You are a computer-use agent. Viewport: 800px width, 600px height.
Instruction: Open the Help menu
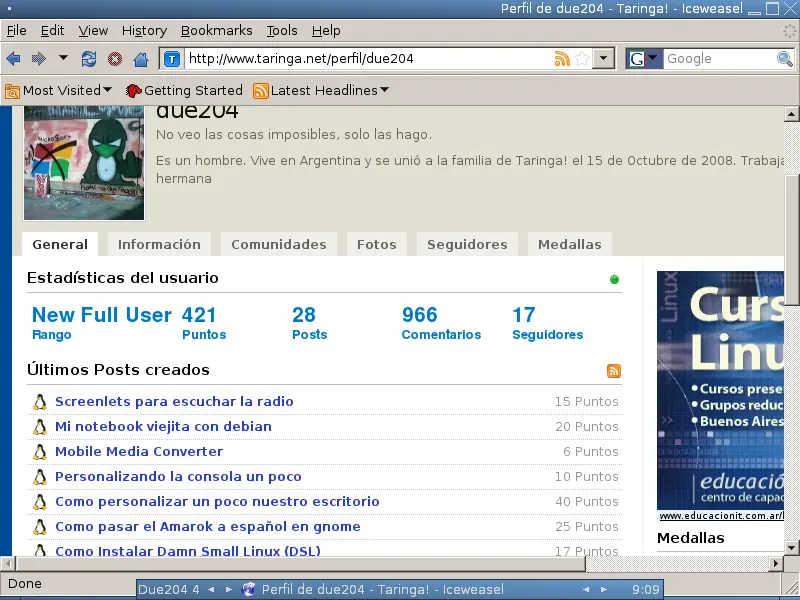[x=326, y=31]
